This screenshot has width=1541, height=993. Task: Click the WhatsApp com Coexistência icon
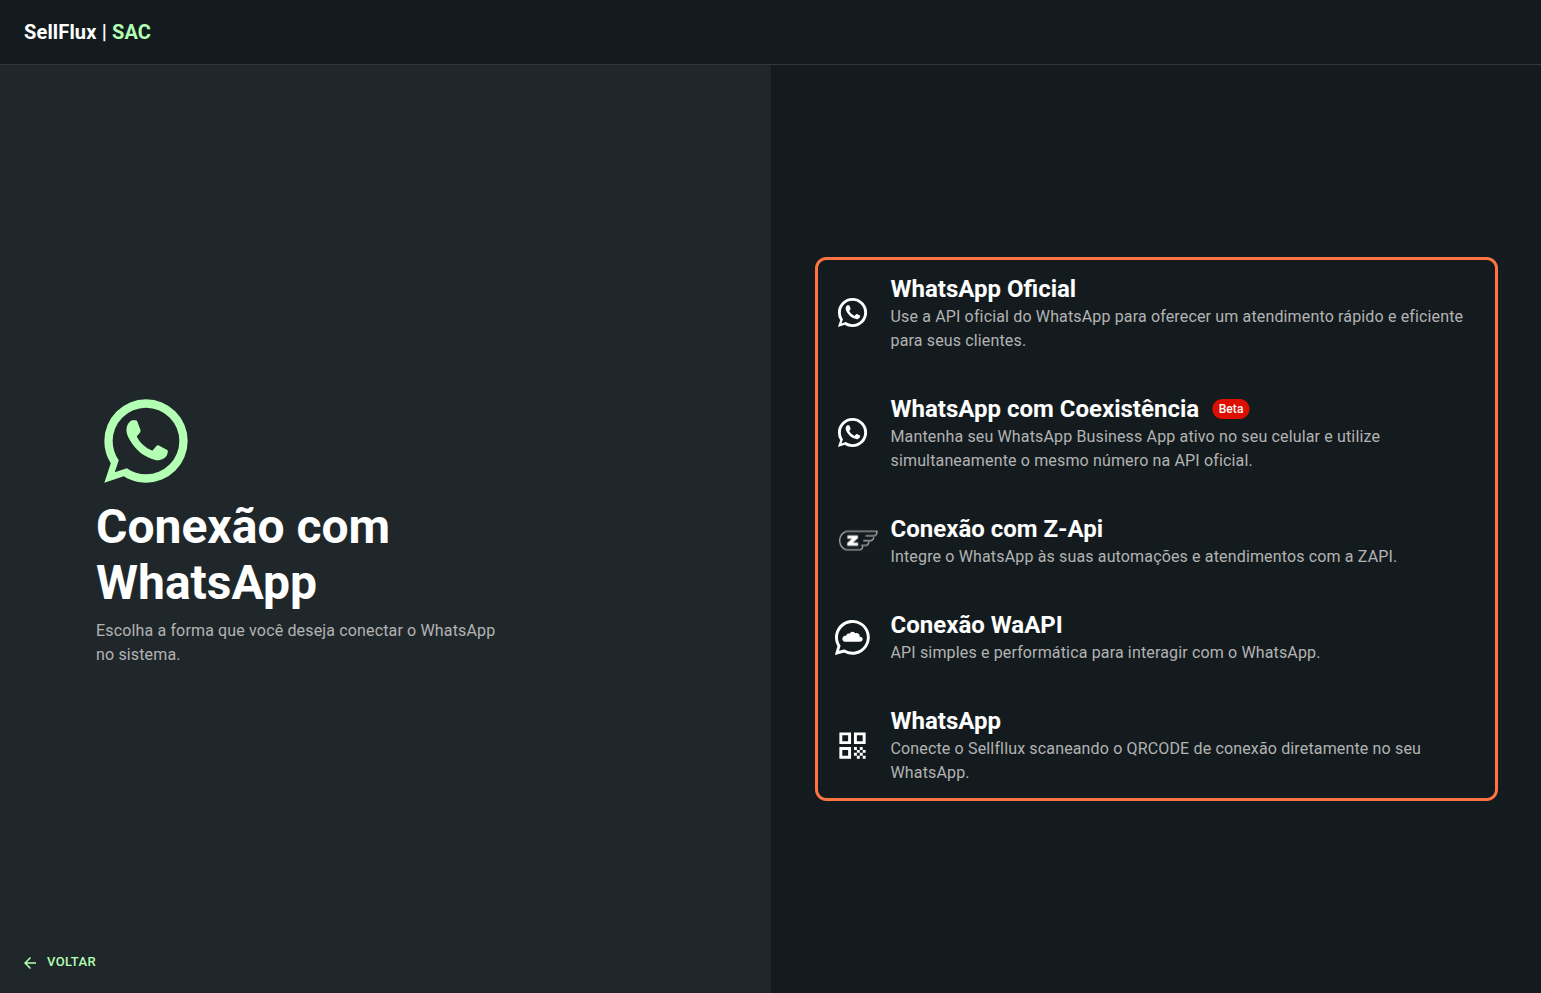coord(852,433)
